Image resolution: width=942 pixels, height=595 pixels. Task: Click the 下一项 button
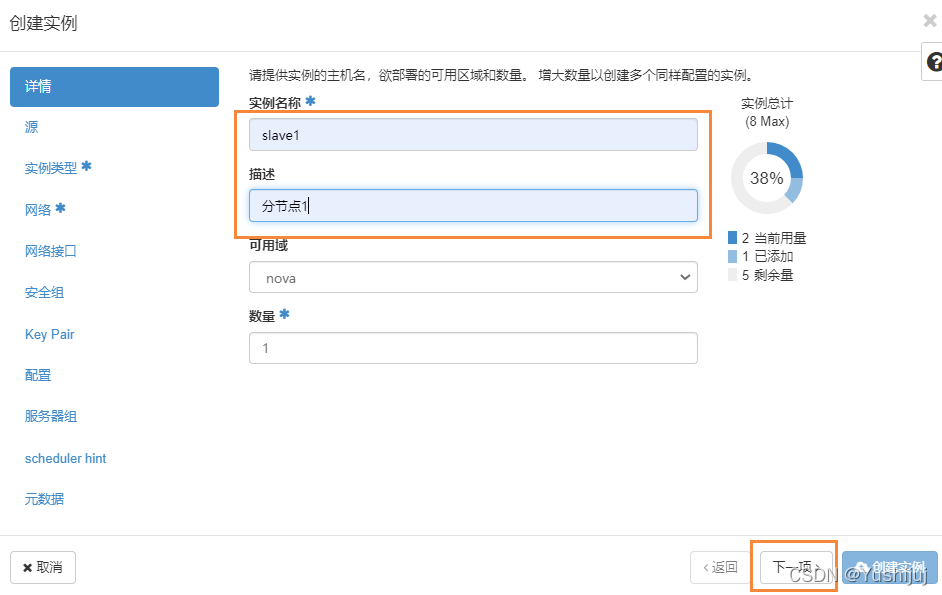(x=794, y=566)
